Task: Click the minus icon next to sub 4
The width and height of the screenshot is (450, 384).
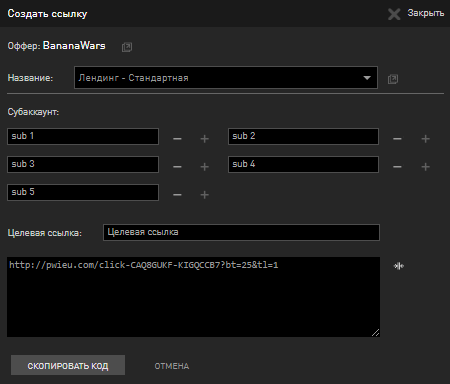Action: [397, 166]
